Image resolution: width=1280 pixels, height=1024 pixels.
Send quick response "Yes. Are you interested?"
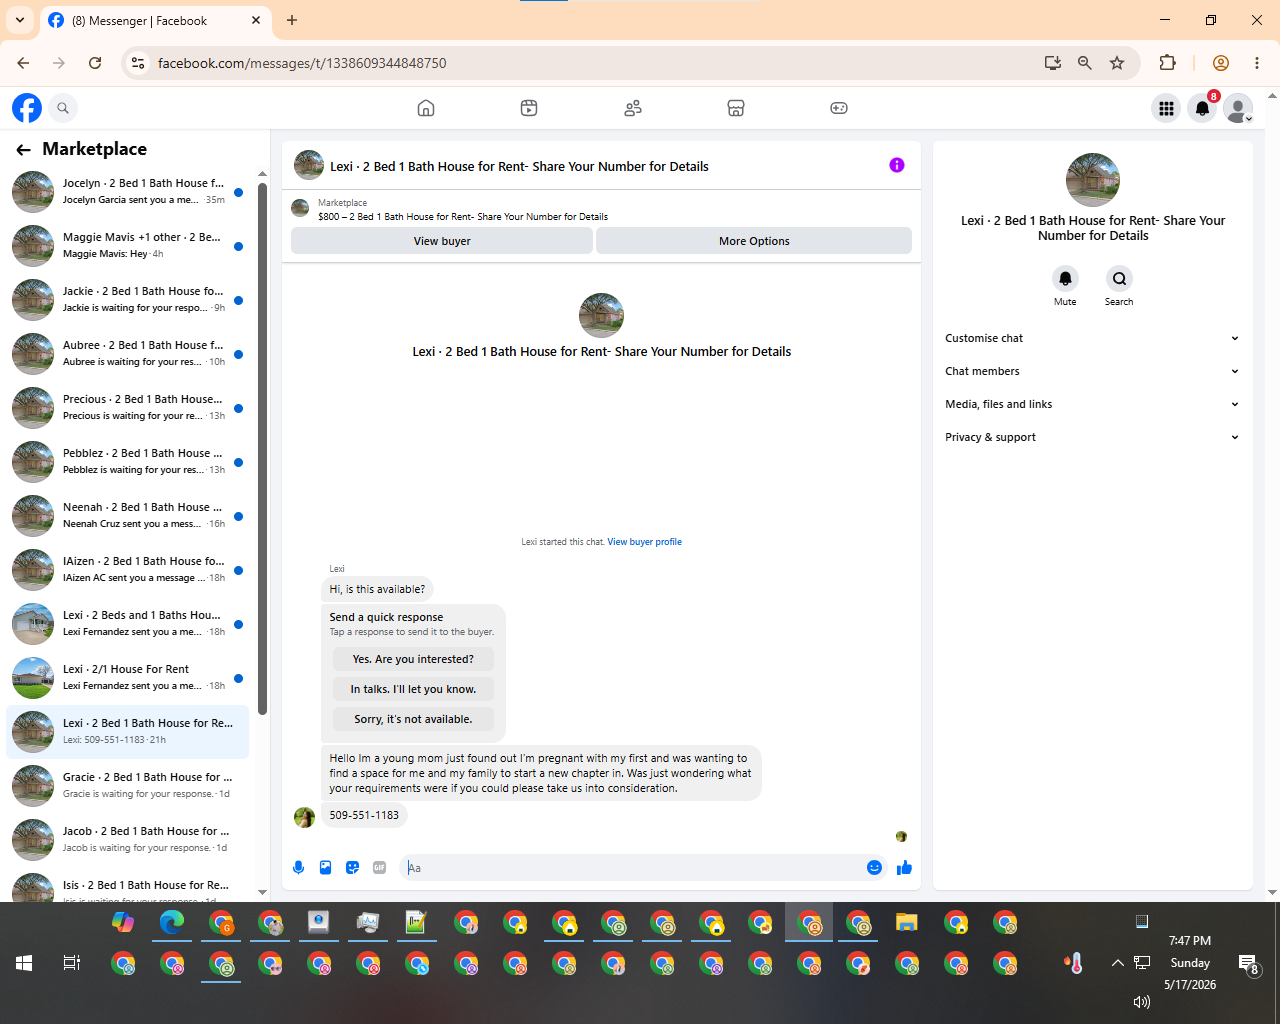(x=413, y=659)
